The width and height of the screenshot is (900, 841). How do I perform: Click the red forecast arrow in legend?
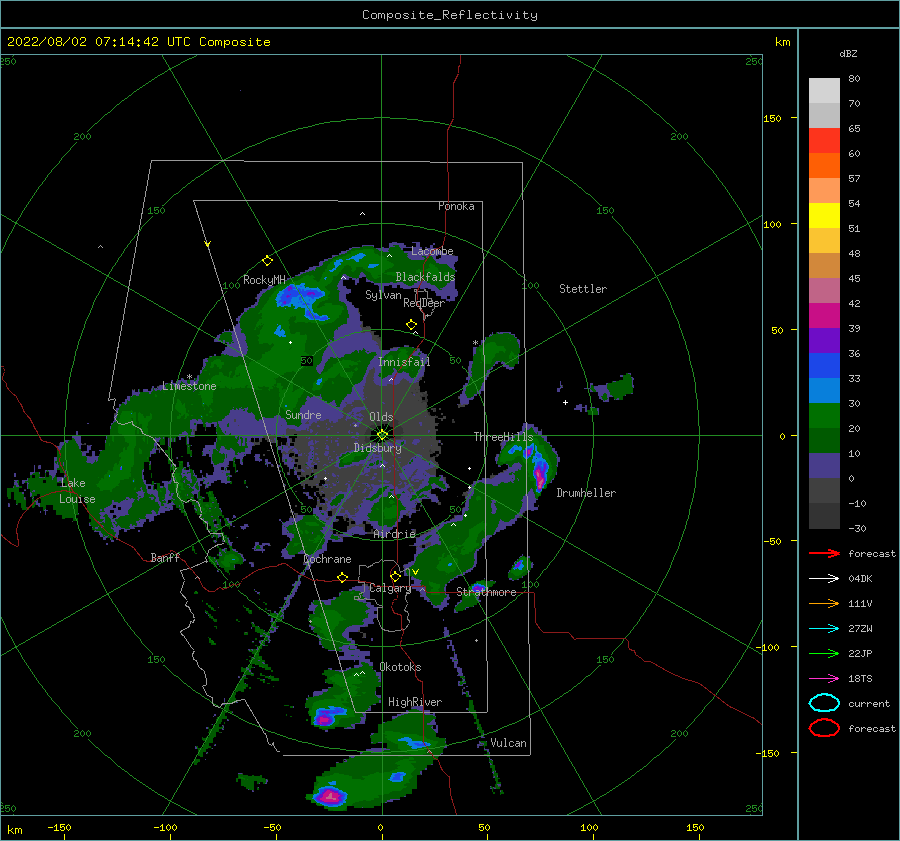[x=824, y=553]
